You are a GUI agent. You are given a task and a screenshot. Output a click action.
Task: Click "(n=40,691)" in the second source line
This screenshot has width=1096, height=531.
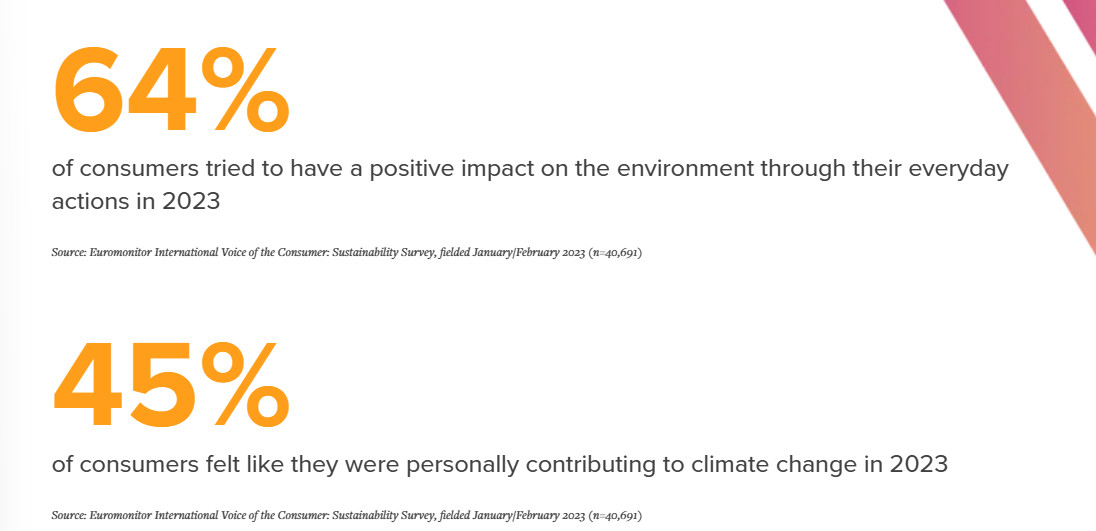(614, 516)
